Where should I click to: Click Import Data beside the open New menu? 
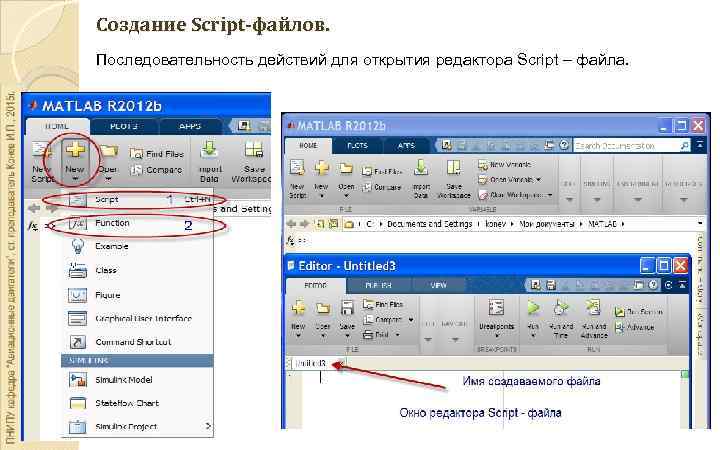click(x=210, y=161)
